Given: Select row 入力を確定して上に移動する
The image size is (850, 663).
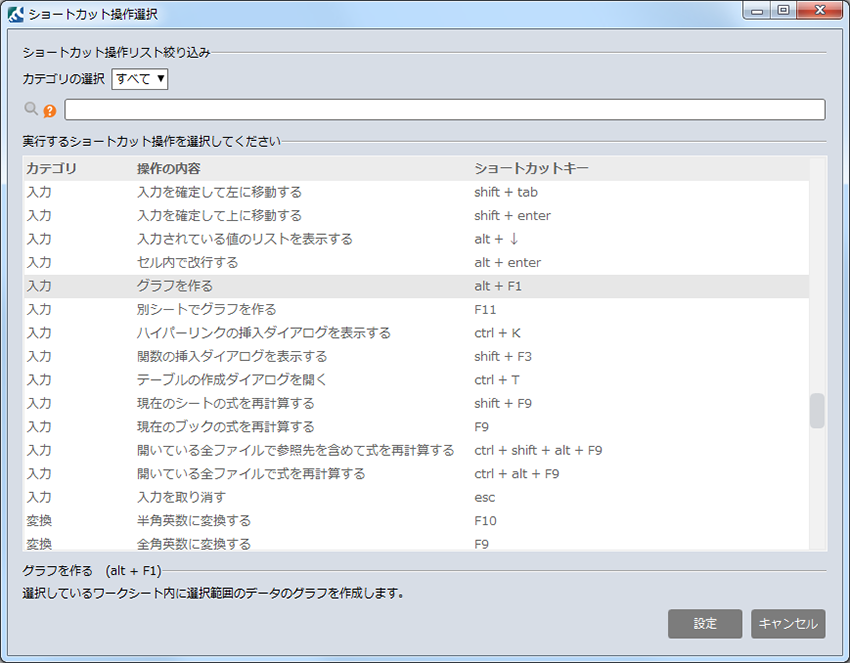Looking at the screenshot, I should [x=416, y=215].
